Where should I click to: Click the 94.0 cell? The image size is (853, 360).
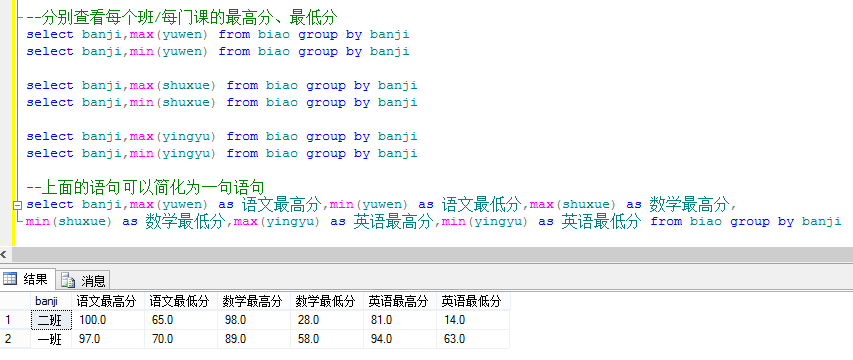click(399, 339)
